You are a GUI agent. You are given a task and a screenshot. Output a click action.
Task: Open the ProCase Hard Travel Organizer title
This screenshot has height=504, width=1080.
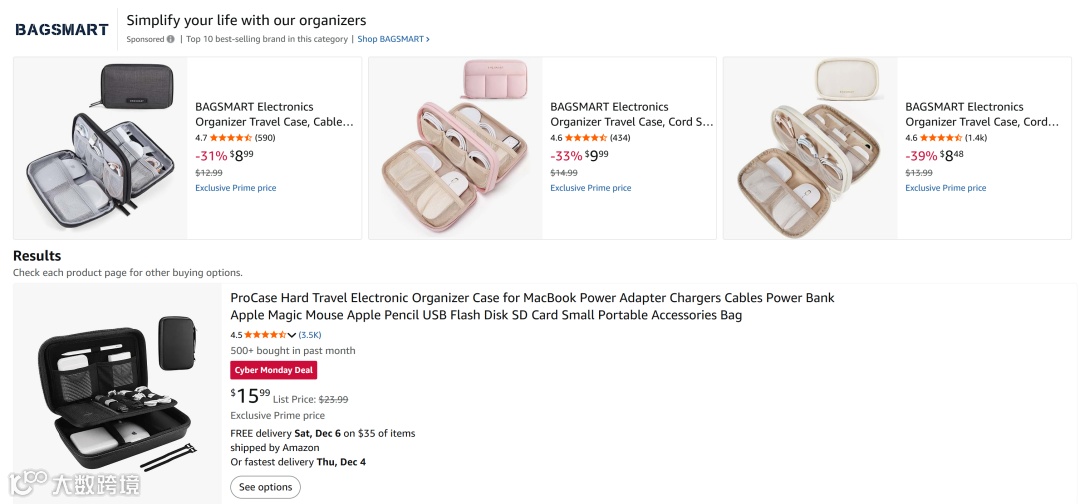click(x=532, y=306)
